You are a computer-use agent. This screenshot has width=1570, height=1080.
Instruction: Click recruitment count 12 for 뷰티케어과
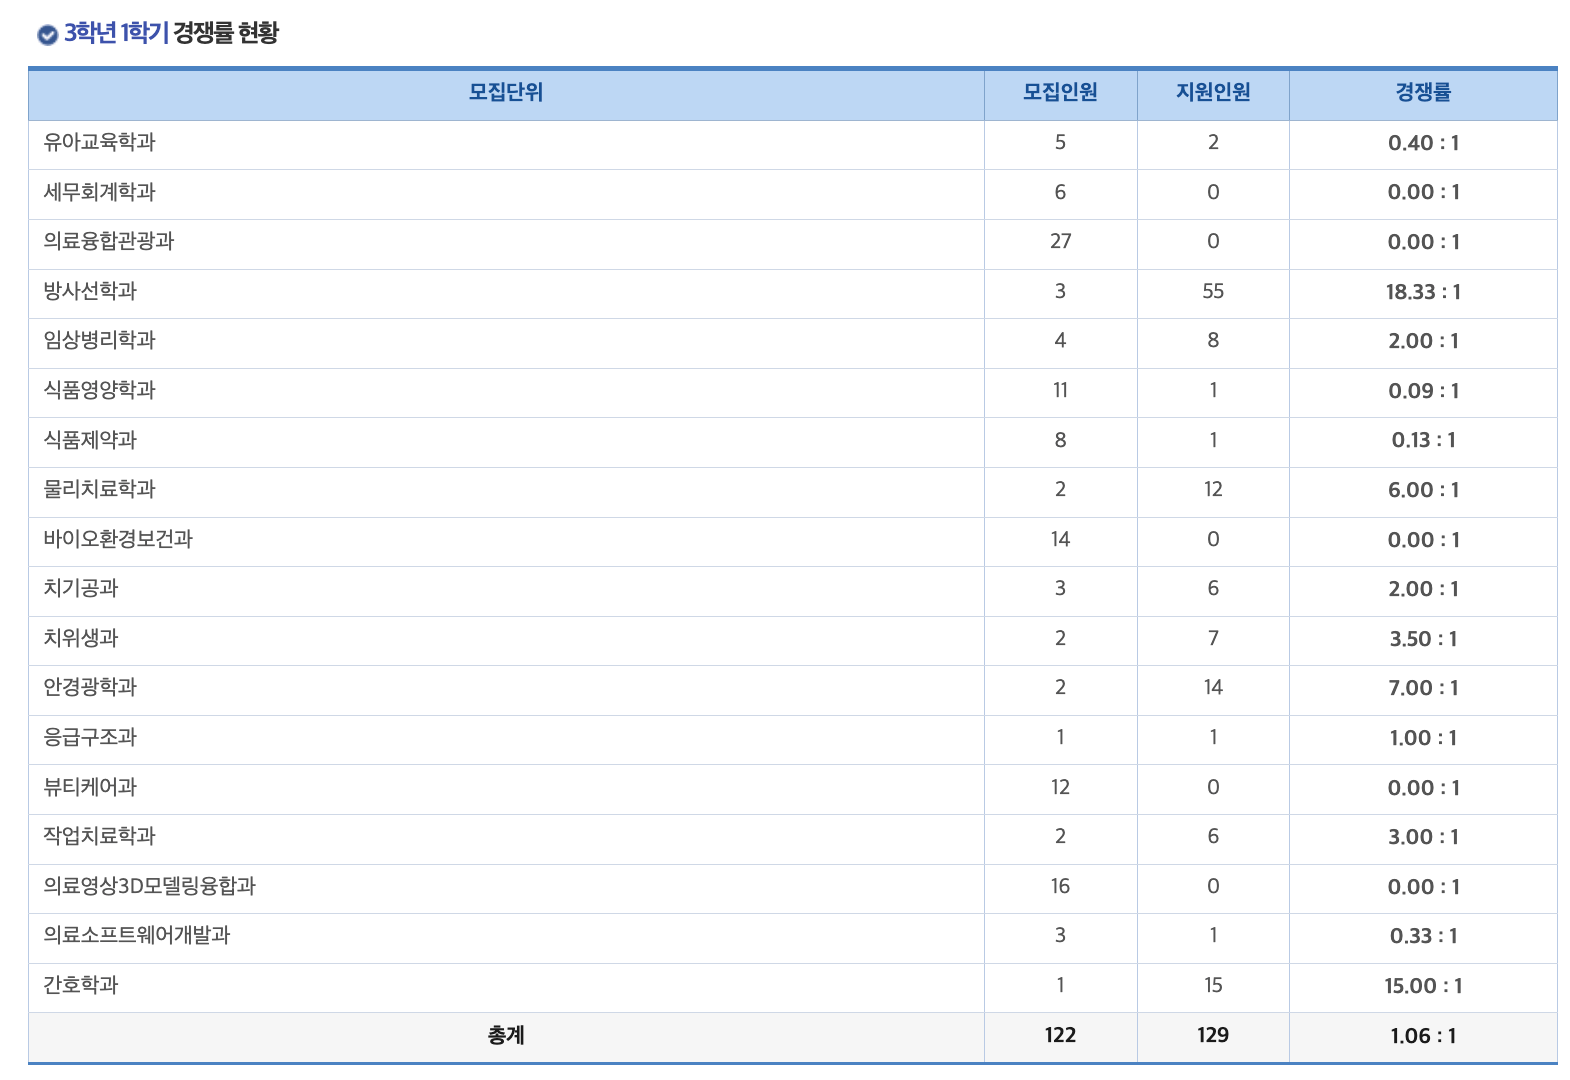(x=1060, y=787)
